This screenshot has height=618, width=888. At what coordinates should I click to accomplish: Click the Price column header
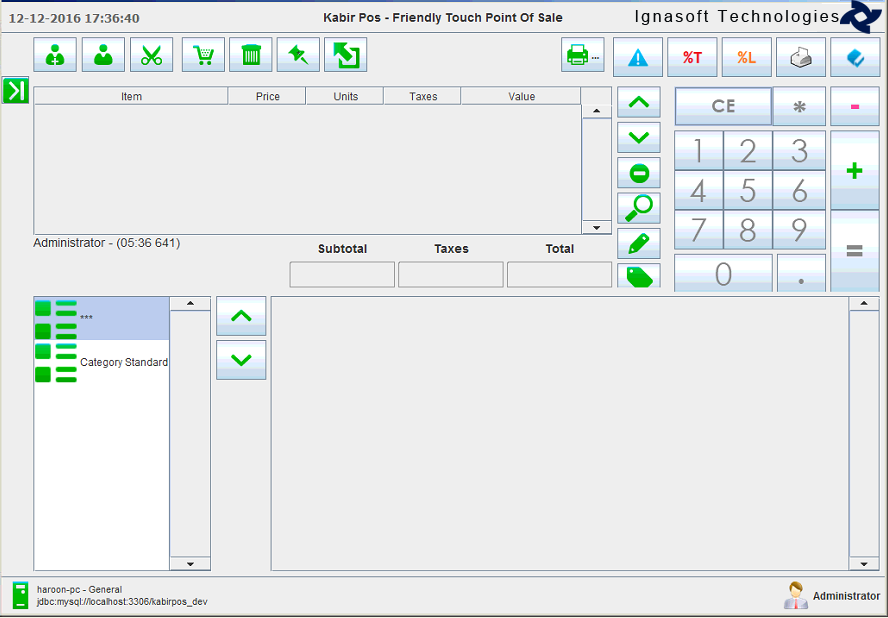coord(267,96)
